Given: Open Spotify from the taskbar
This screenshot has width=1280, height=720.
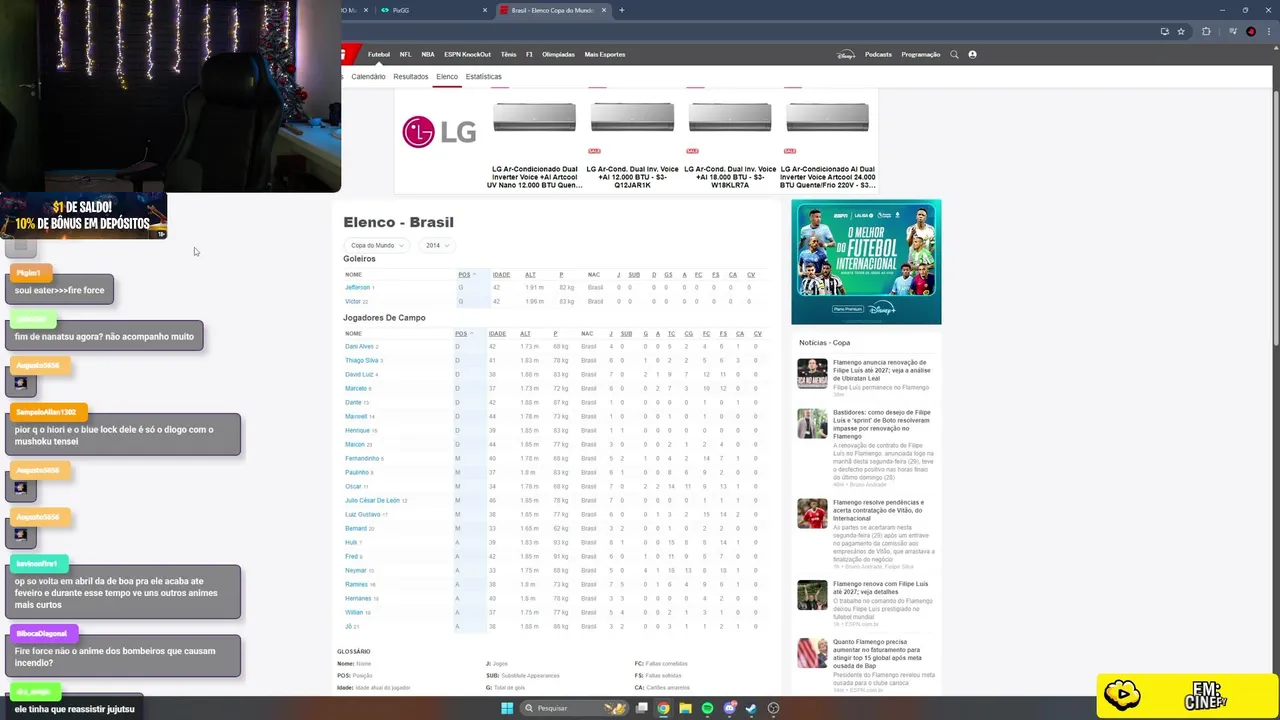Looking at the screenshot, I should [x=707, y=708].
